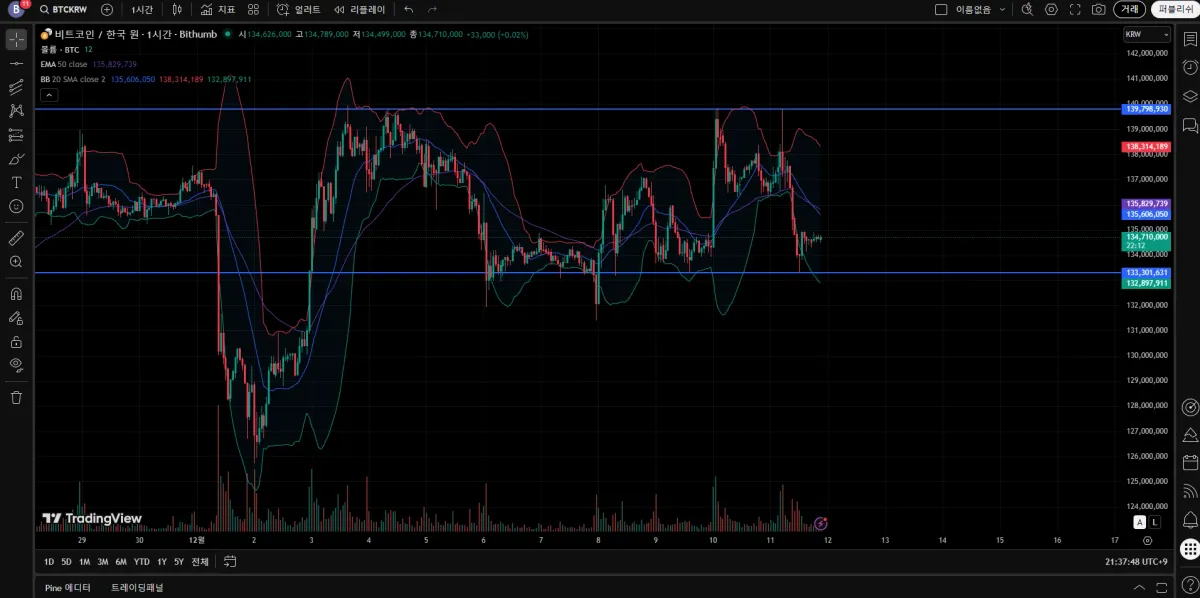The image size is (1200, 598).
Task: Select the 1Y date range
Action: tap(162, 561)
